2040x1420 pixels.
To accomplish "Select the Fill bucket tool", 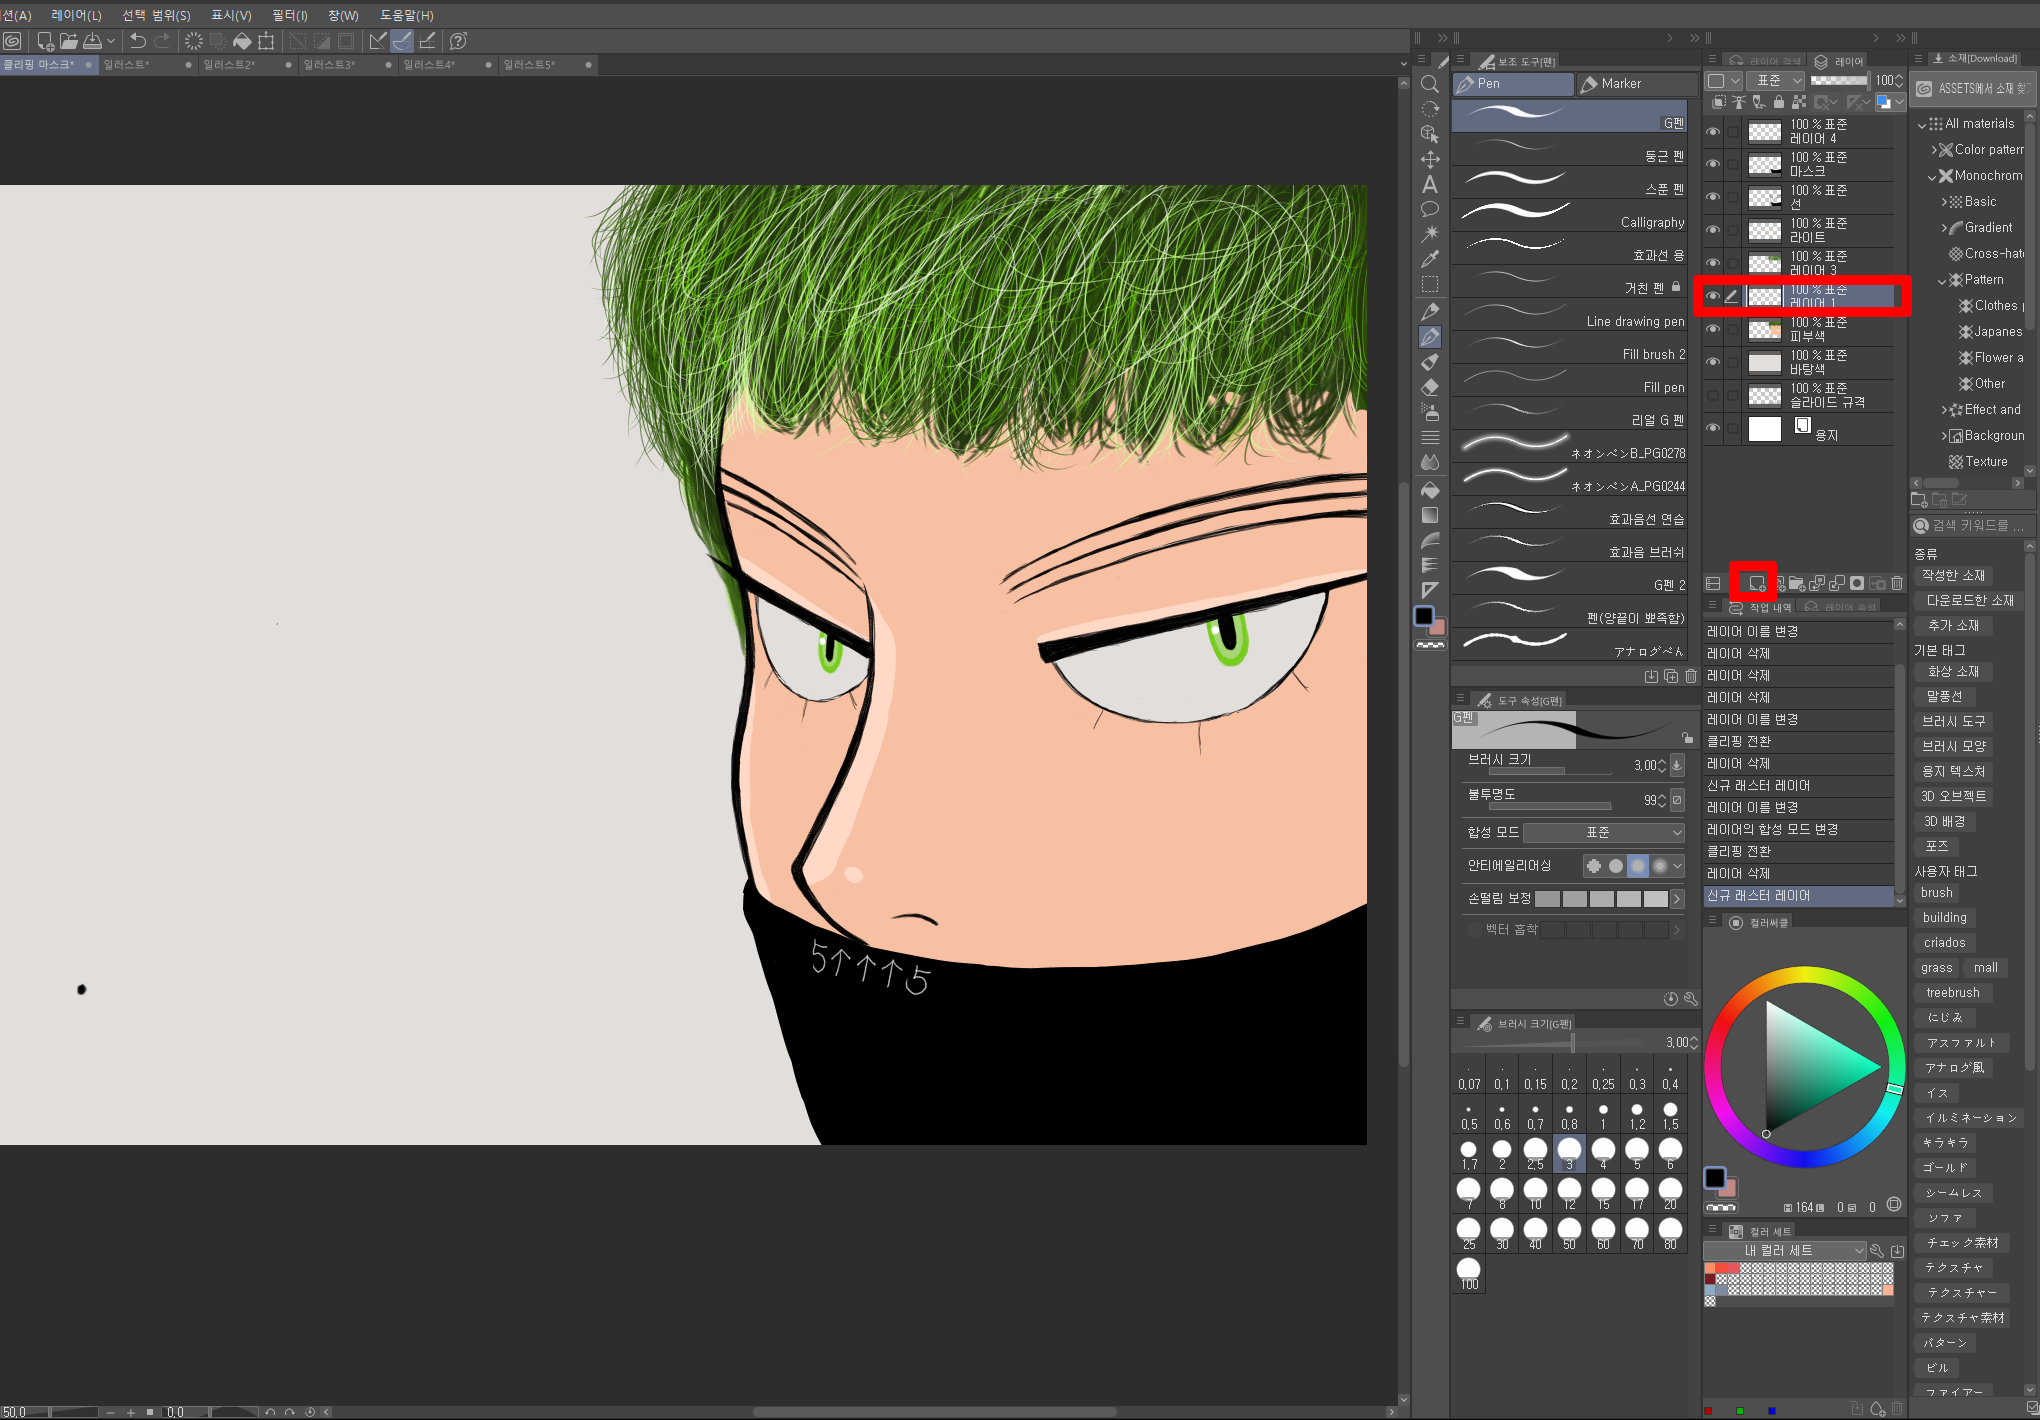I will [x=1430, y=490].
